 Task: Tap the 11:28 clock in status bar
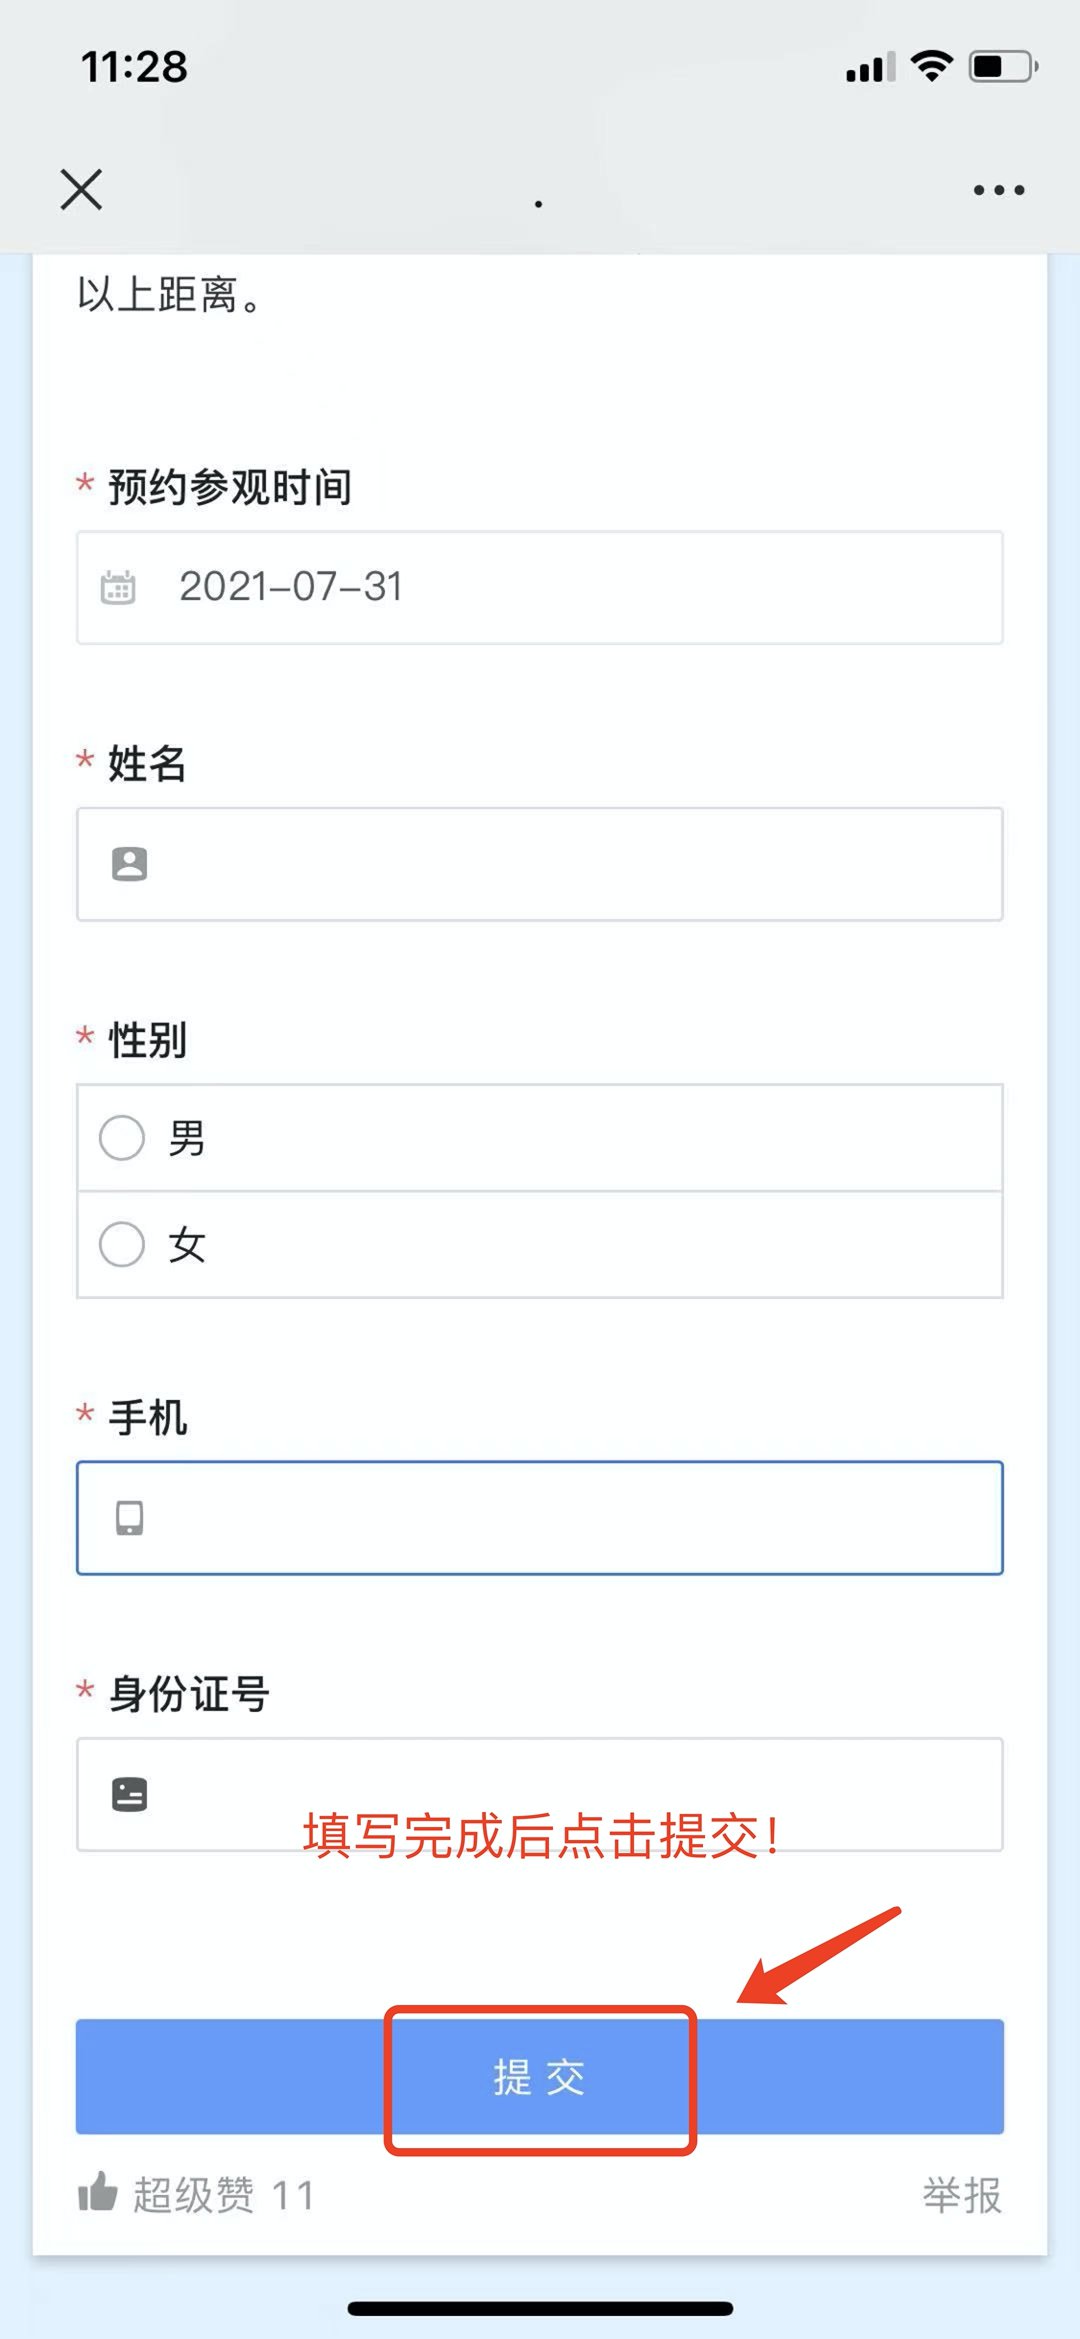[x=134, y=67]
